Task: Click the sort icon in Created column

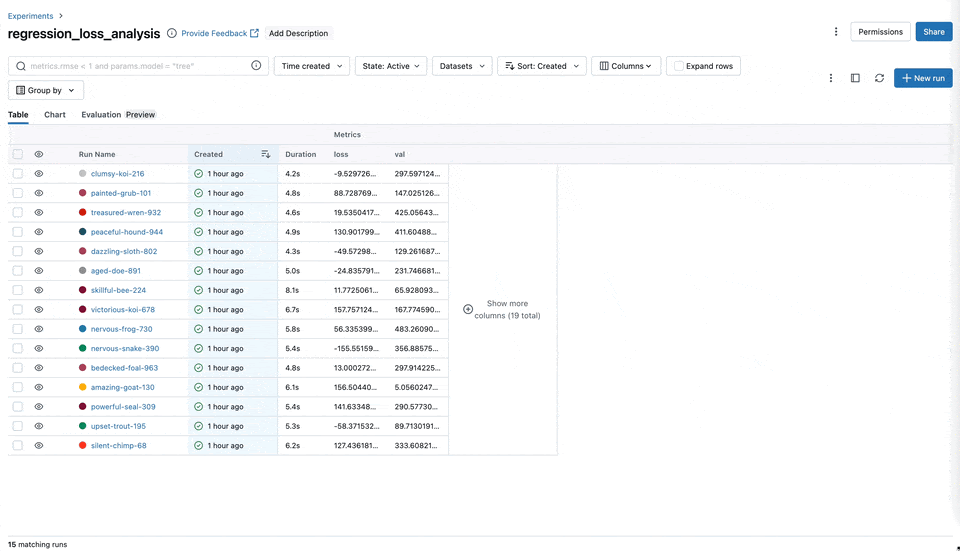Action: [266, 154]
